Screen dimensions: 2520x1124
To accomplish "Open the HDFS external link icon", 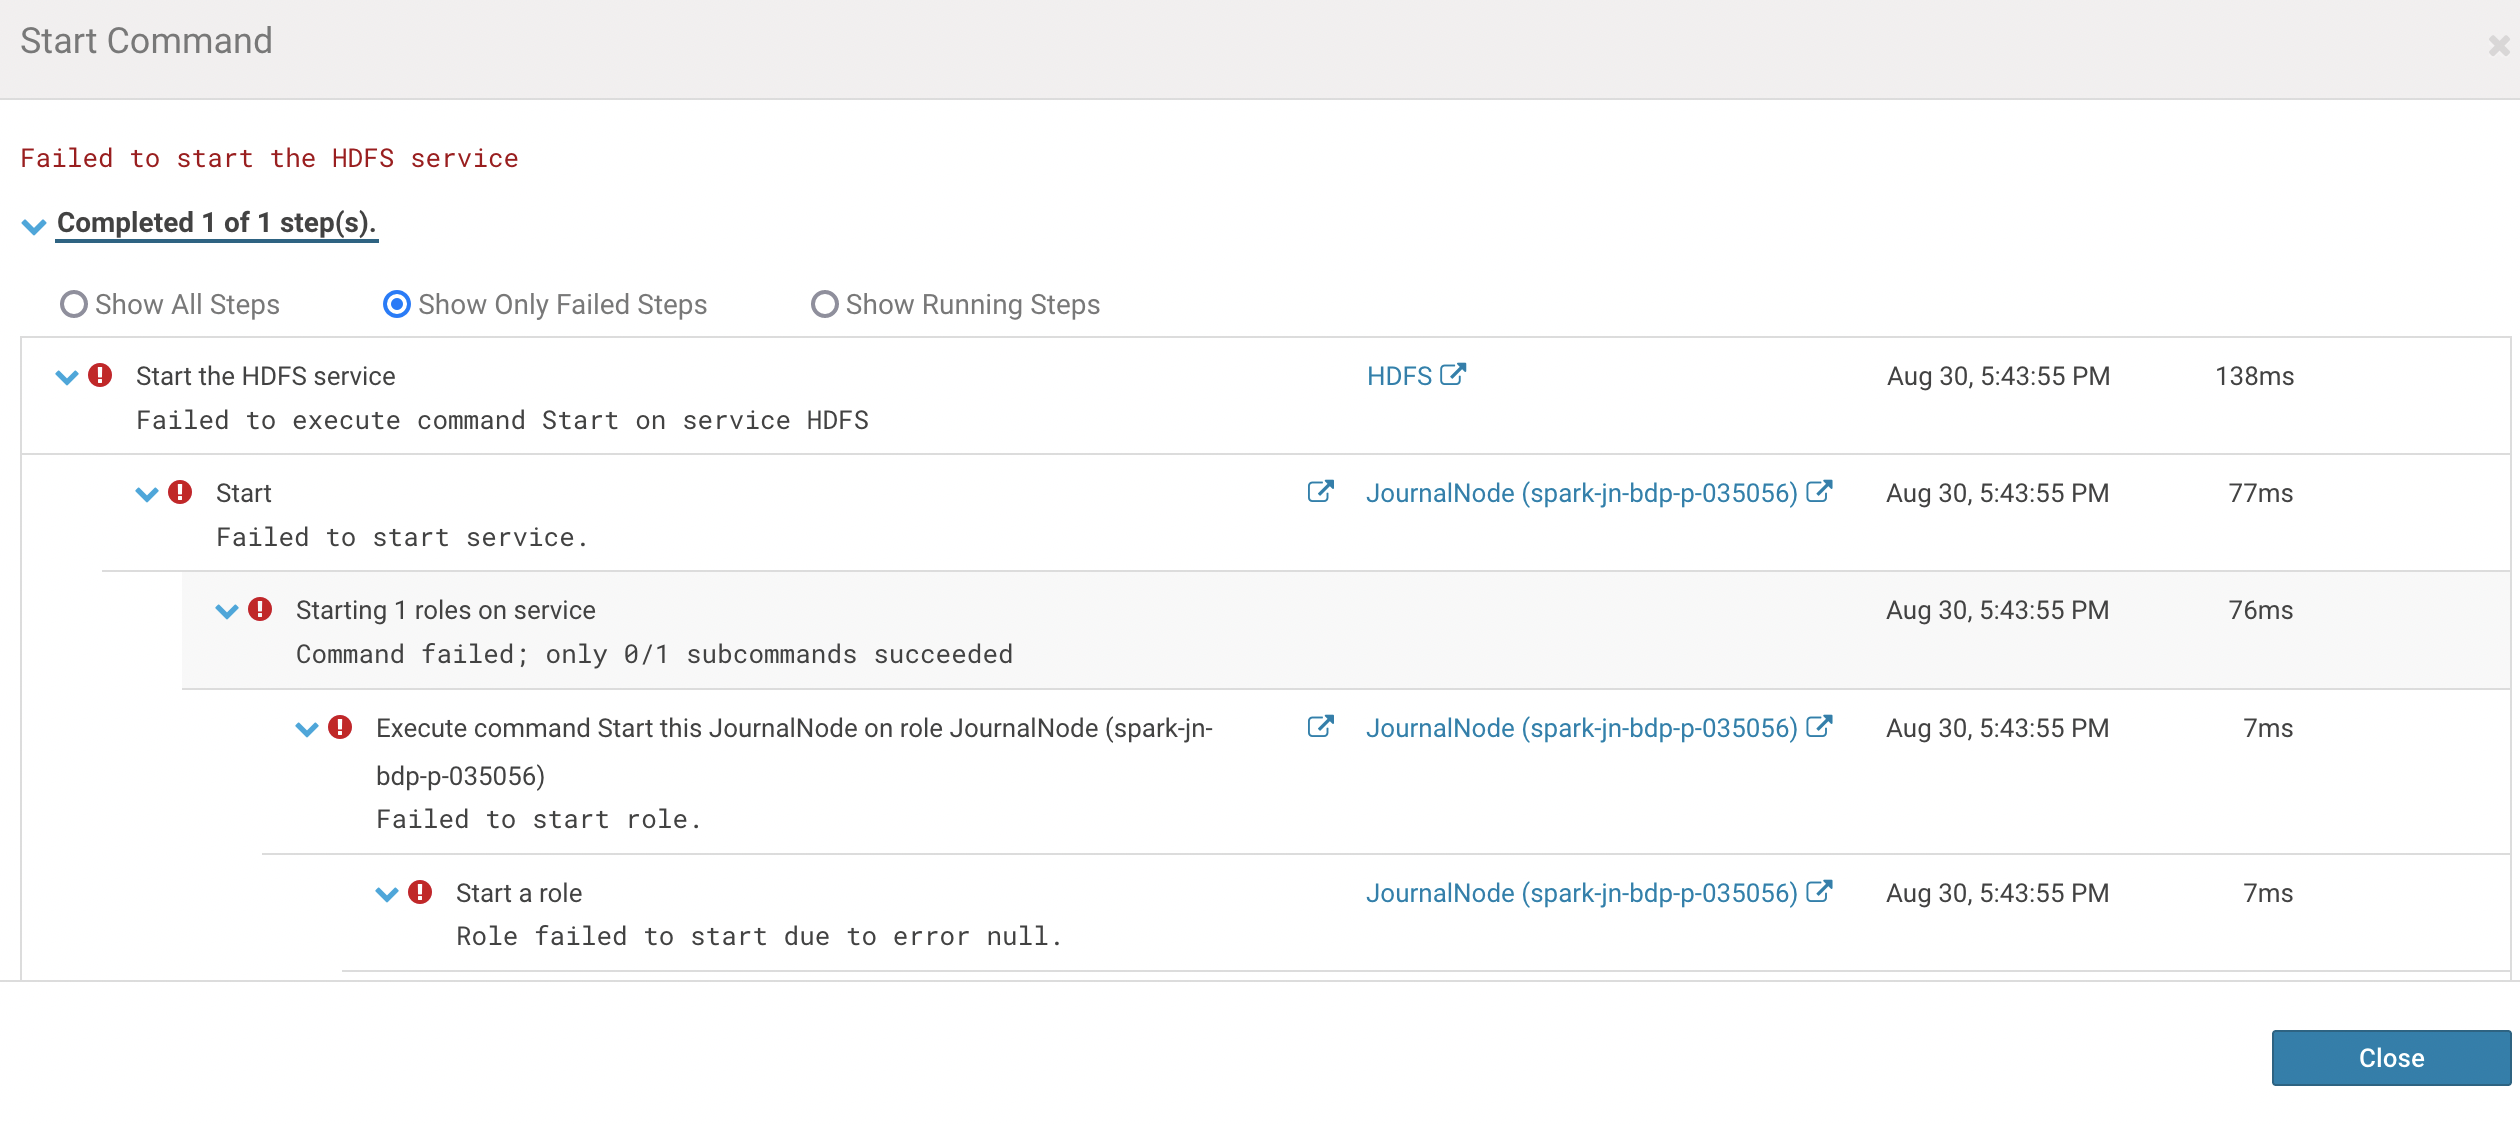I will pos(1455,375).
